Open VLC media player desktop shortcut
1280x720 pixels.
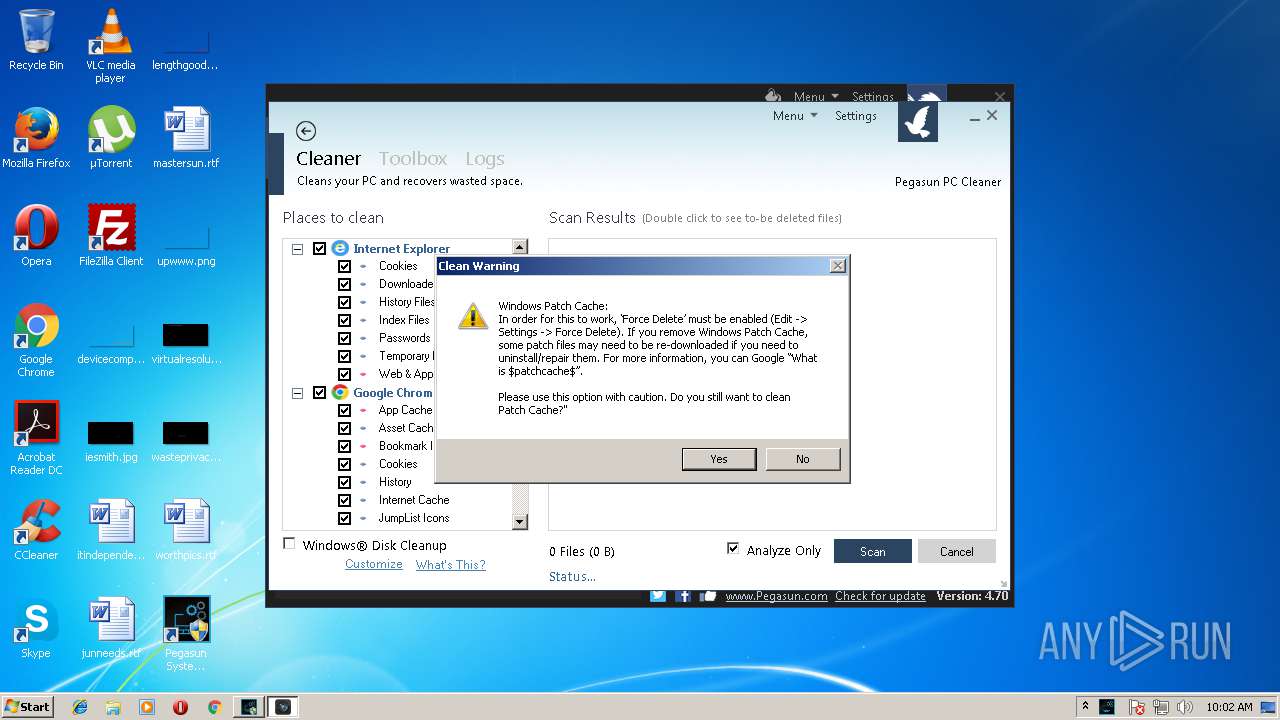coord(110,45)
